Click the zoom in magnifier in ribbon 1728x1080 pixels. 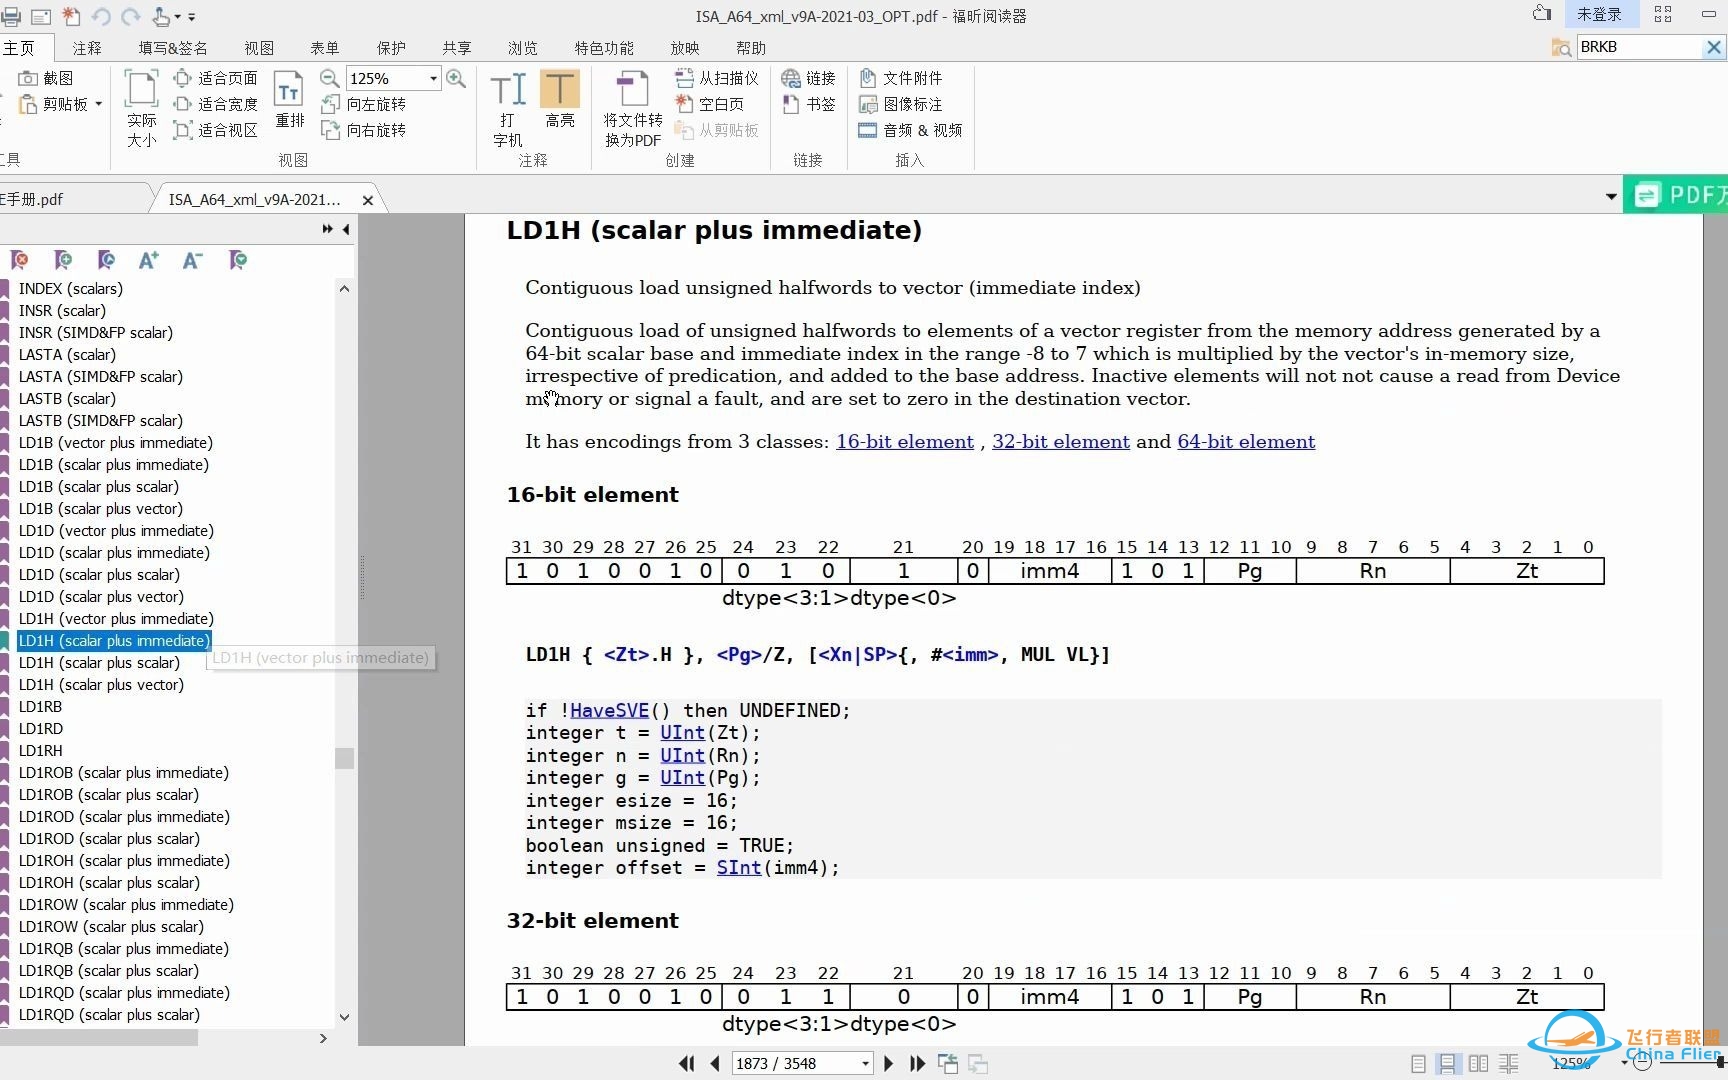[456, 78]
